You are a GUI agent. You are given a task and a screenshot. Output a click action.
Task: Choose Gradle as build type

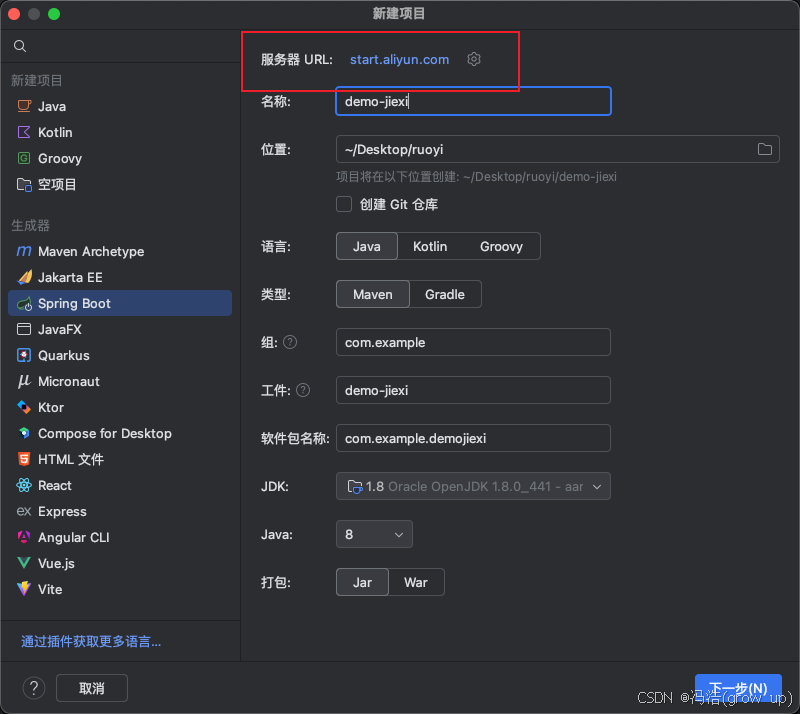[x=445, y=294]
